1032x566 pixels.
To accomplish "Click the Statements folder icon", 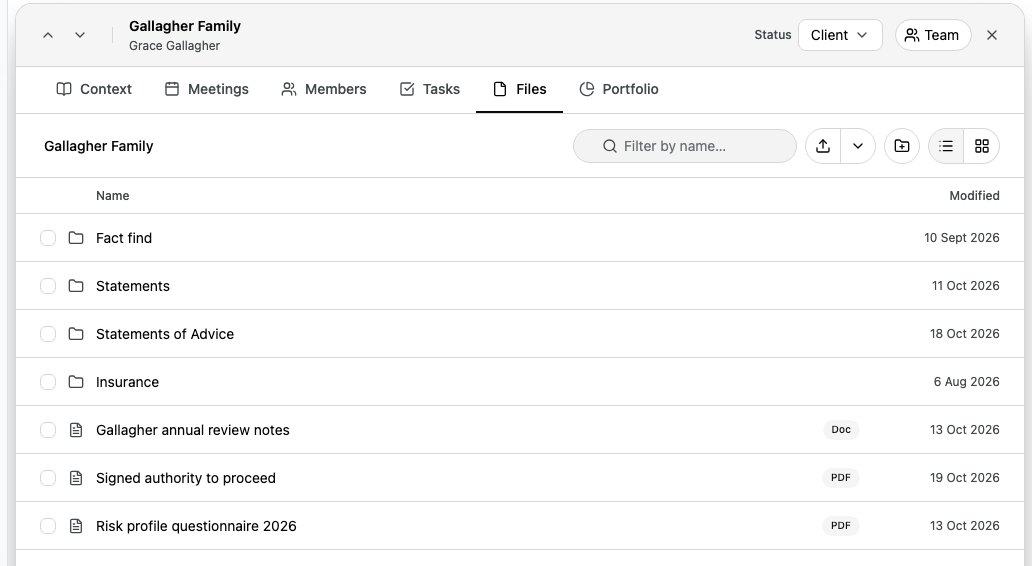I will [x=76, y=286].
